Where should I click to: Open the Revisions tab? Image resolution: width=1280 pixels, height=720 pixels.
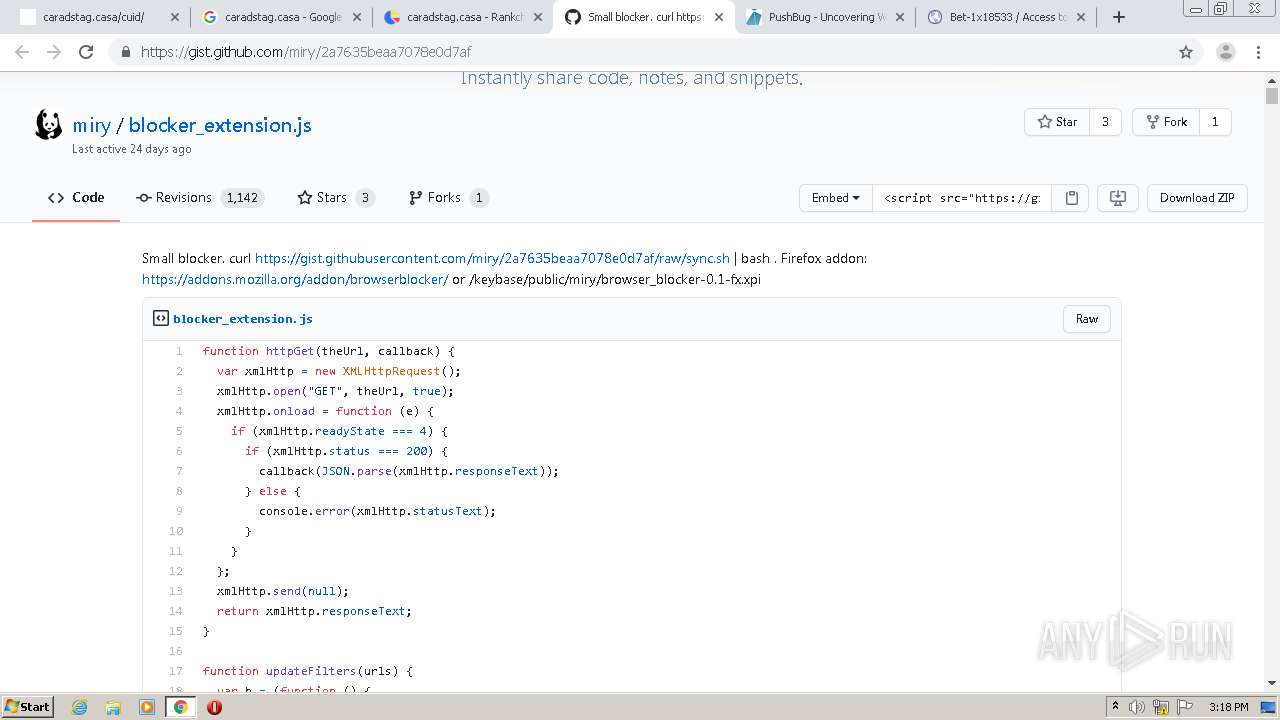tap(199, 198)
